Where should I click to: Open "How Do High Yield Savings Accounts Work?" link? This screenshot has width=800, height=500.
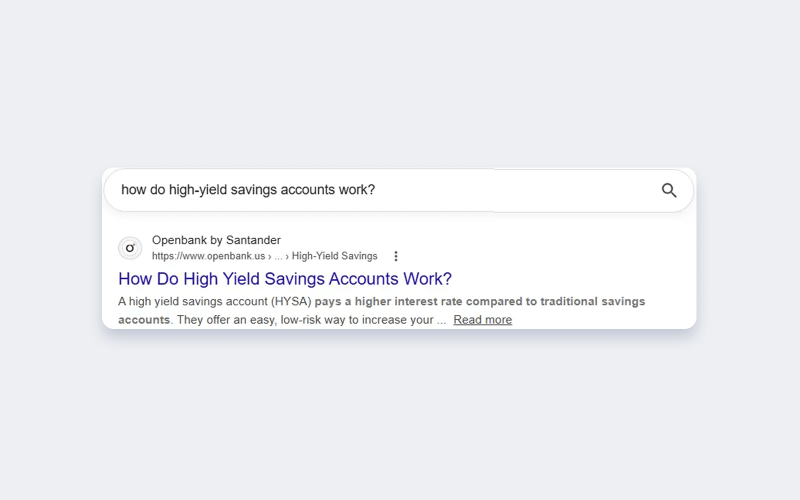[285, 279]
